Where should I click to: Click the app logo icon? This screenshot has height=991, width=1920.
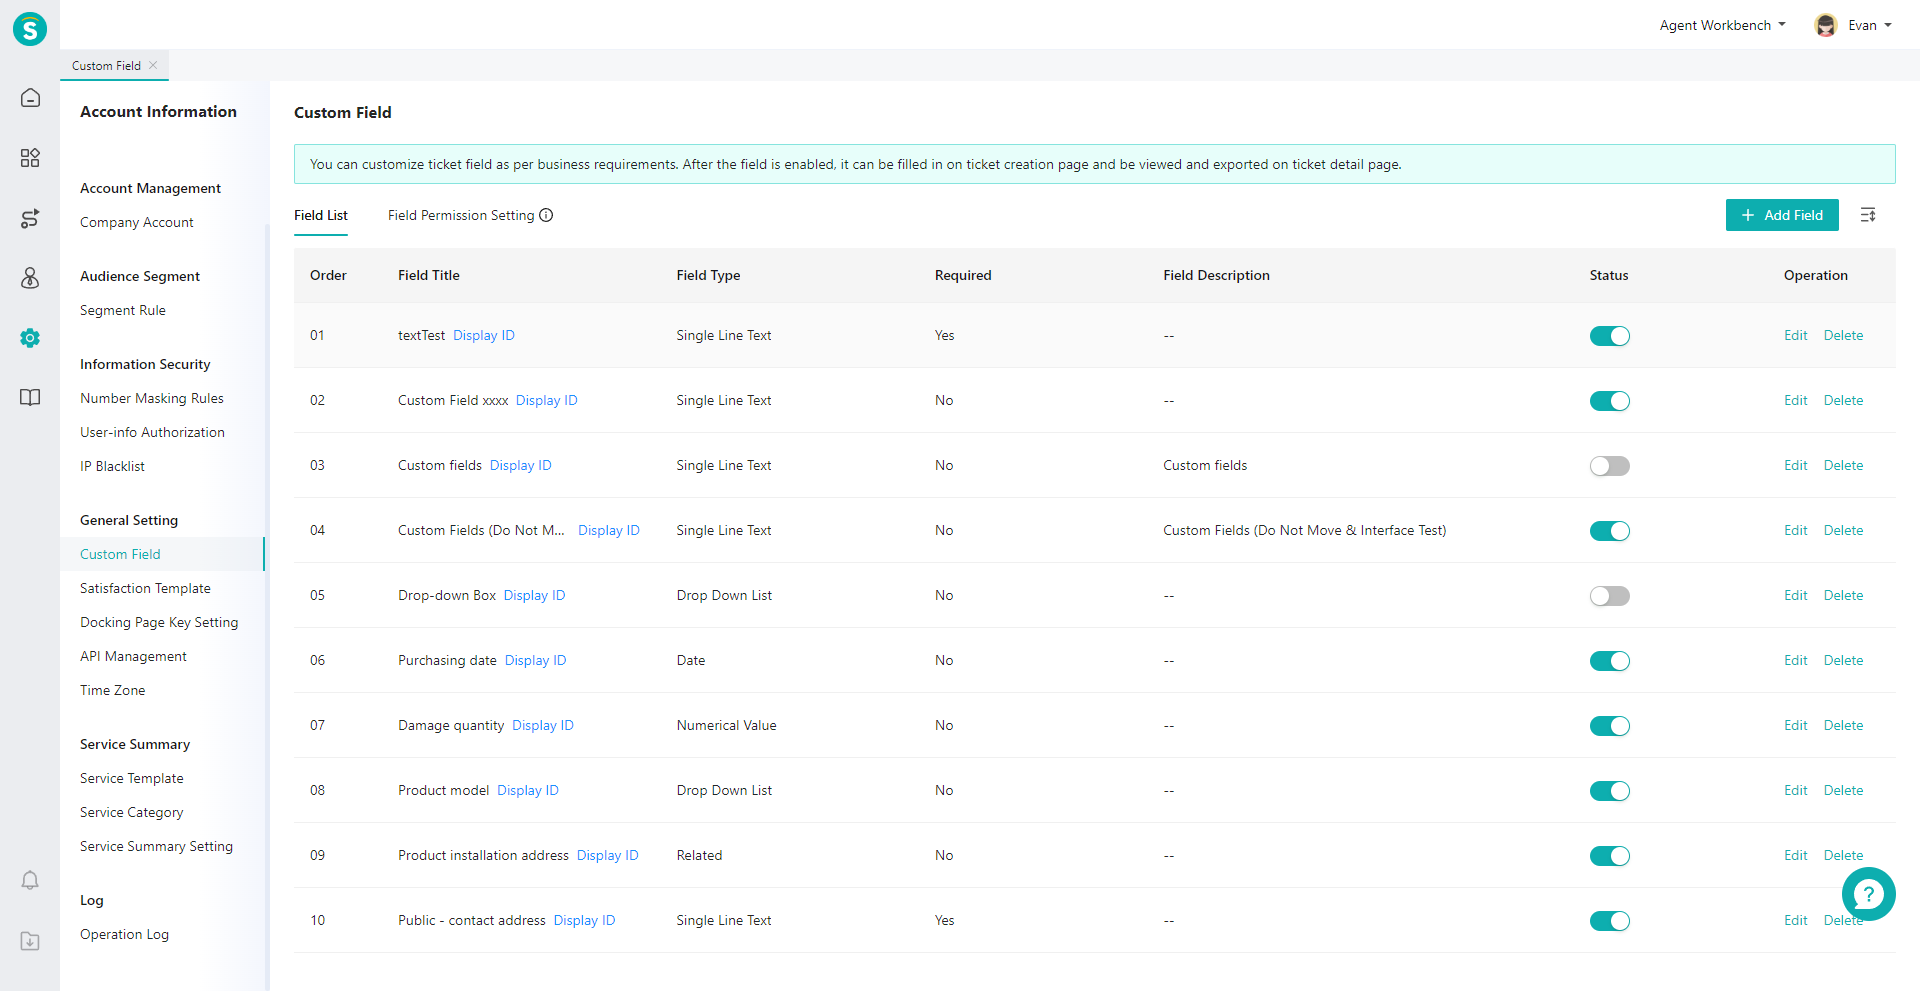30,29
